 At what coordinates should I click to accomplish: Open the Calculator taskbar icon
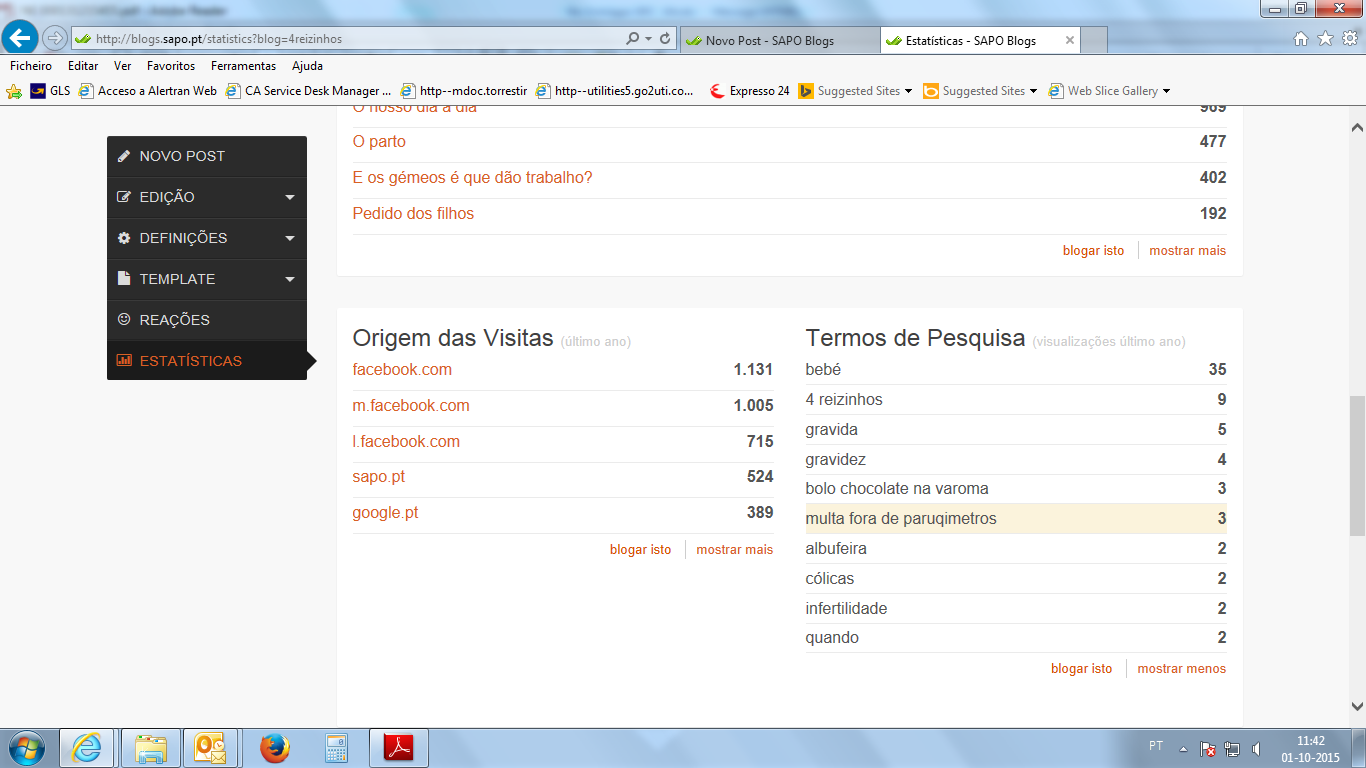336,748
